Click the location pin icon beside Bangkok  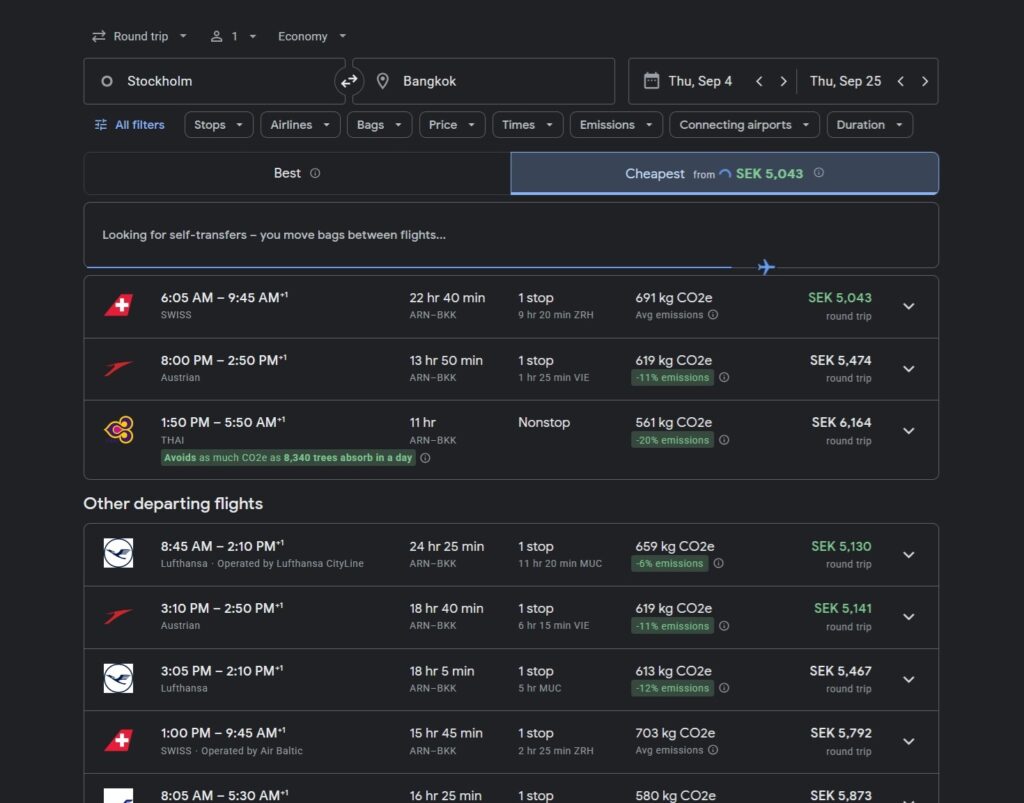coord(383,81)
